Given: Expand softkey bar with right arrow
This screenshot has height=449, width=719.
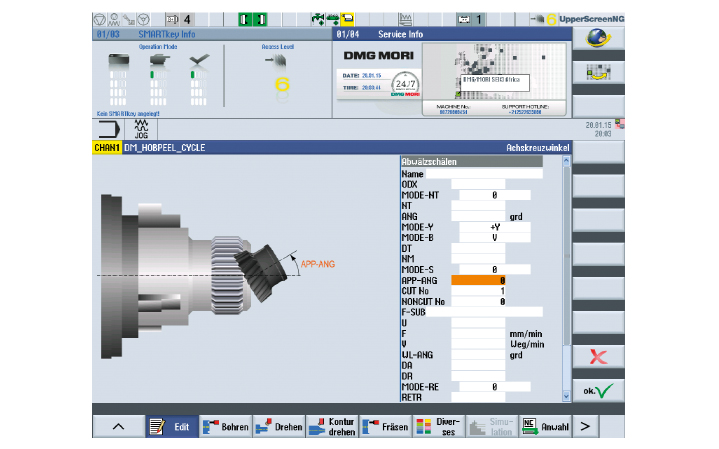Looking at the screenshot, I should point(586,427).
